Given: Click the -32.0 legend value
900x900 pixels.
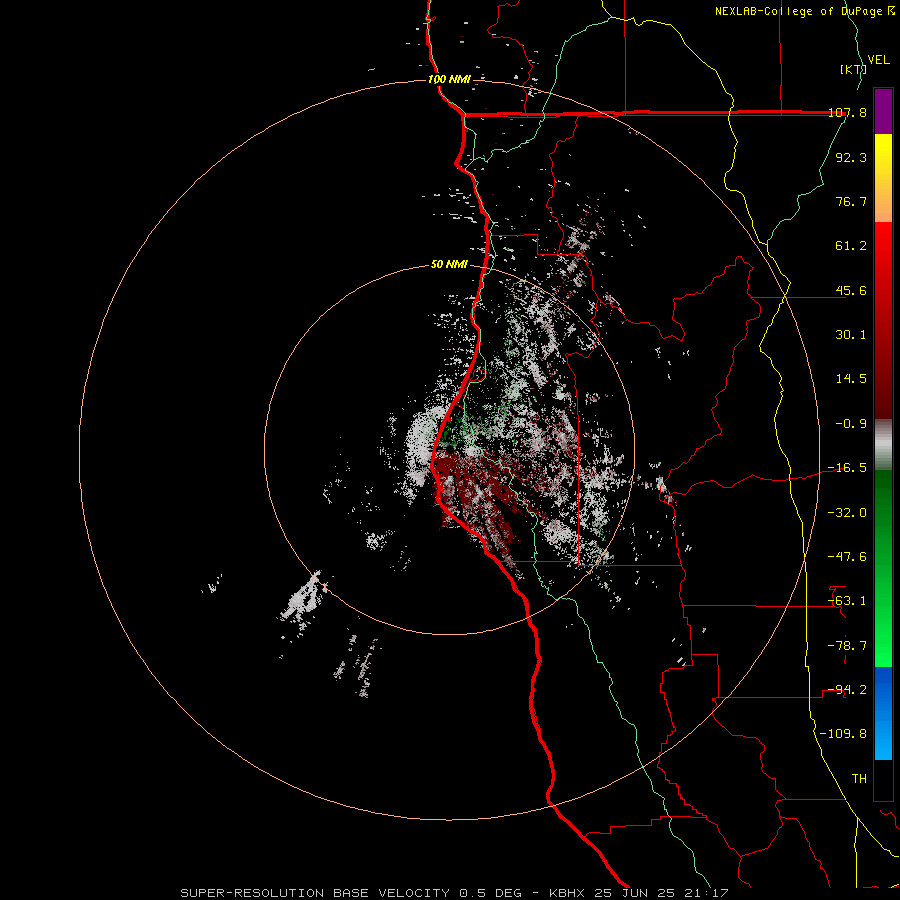Looking at the screenshot, I should pyautogui.click(x=847, y=513).
